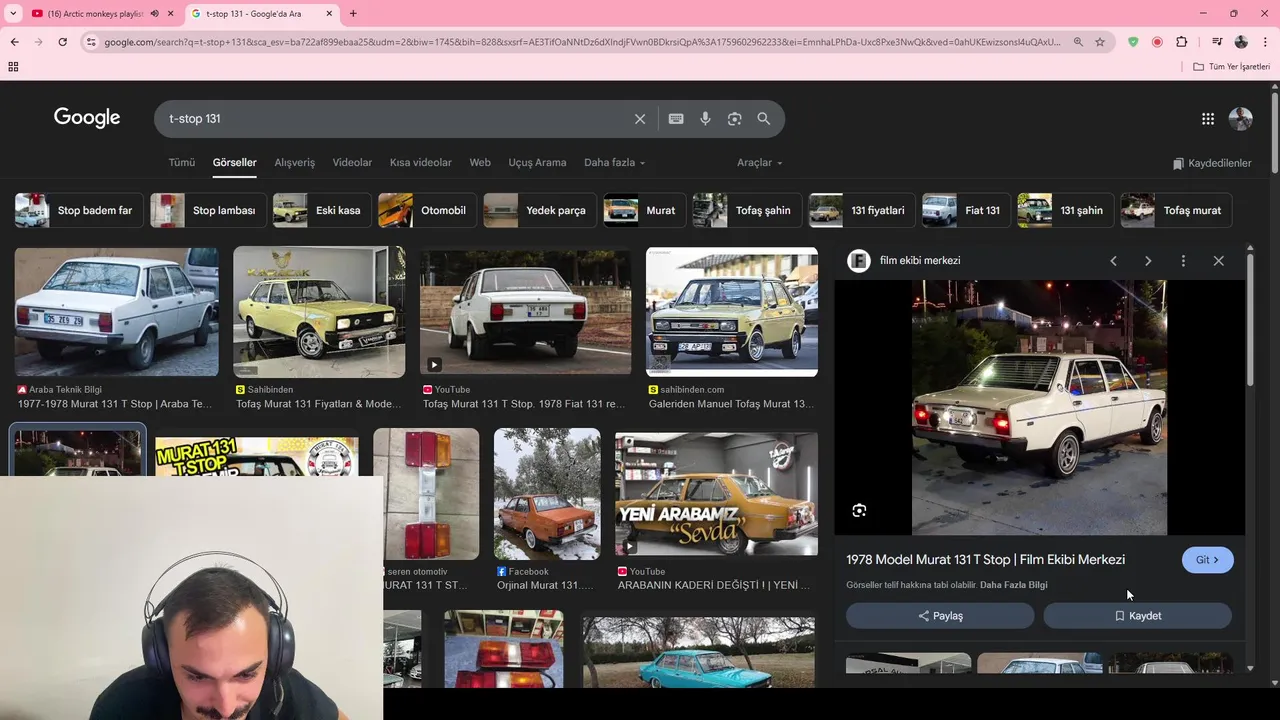This screenshot has width=1280, height=720.
Task: Show previous image in preview panel
Action: [1113, 261]
